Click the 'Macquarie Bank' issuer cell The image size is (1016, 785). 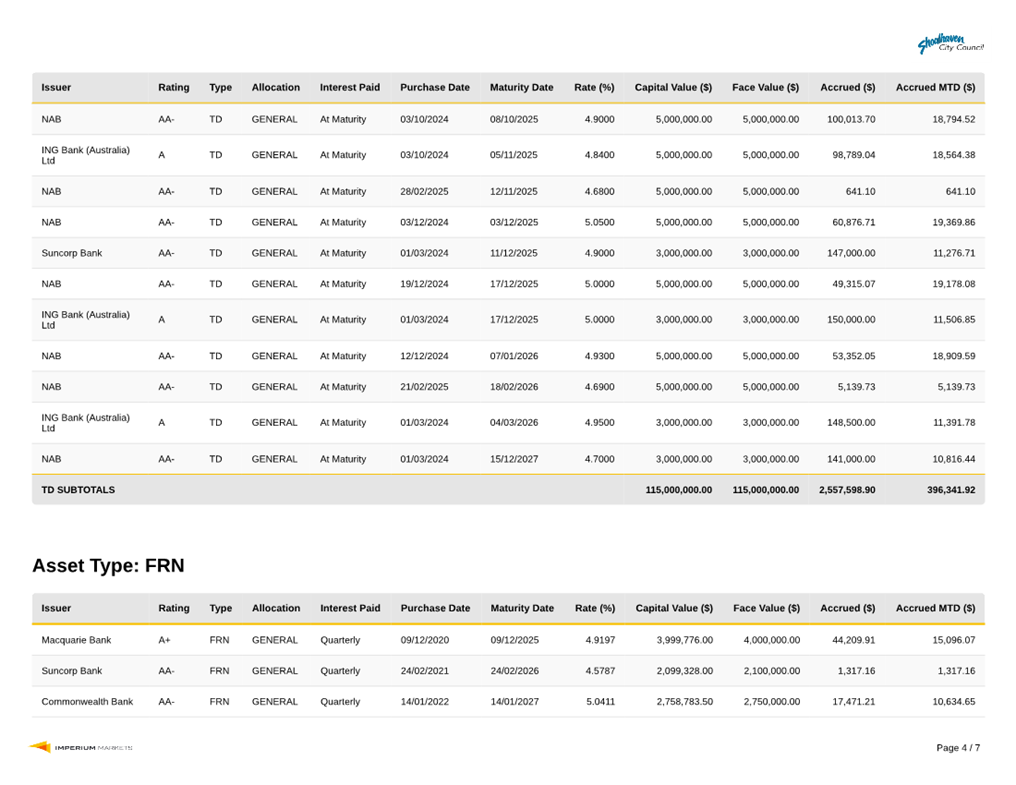click(76, 640)
